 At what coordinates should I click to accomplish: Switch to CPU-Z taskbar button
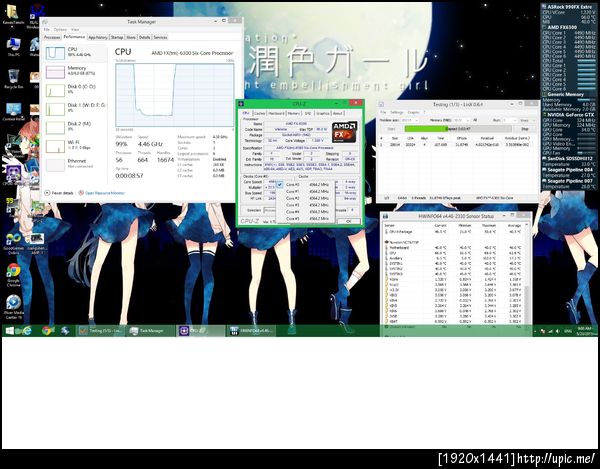coord(201,331)
